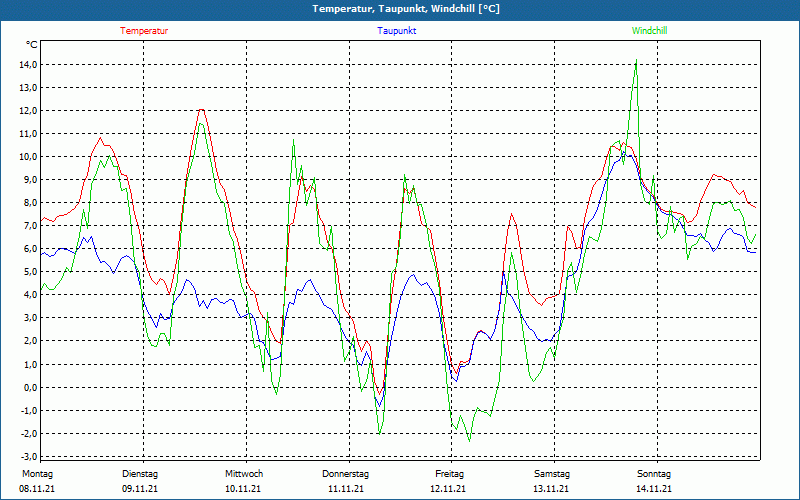The height and width of the screenshot is (500, 800).
Task: Click the 9,0 y-axis value
Action: 29,180
